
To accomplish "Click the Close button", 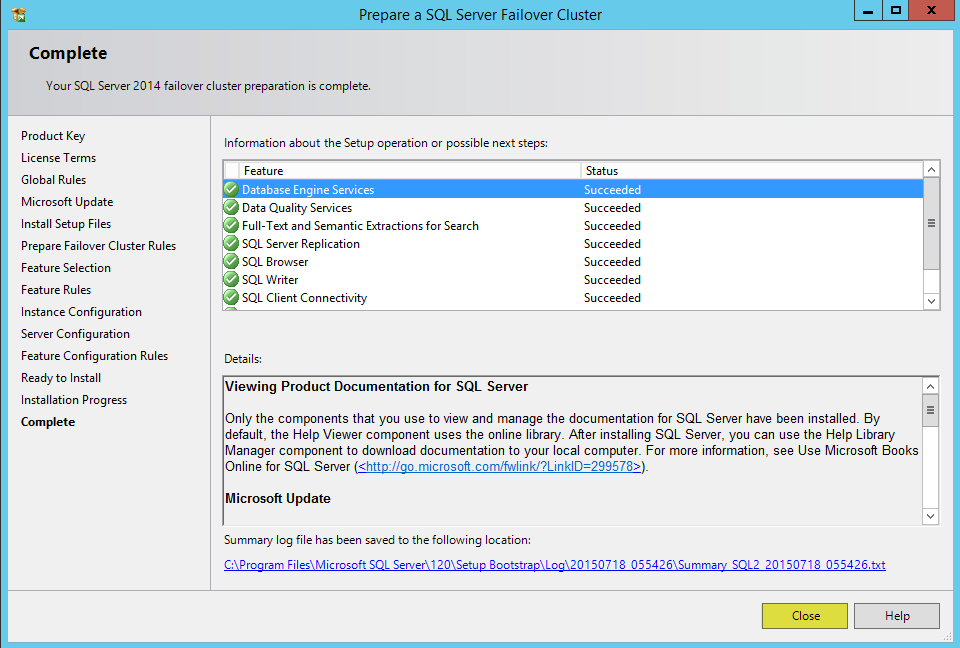I will [804, 616].
